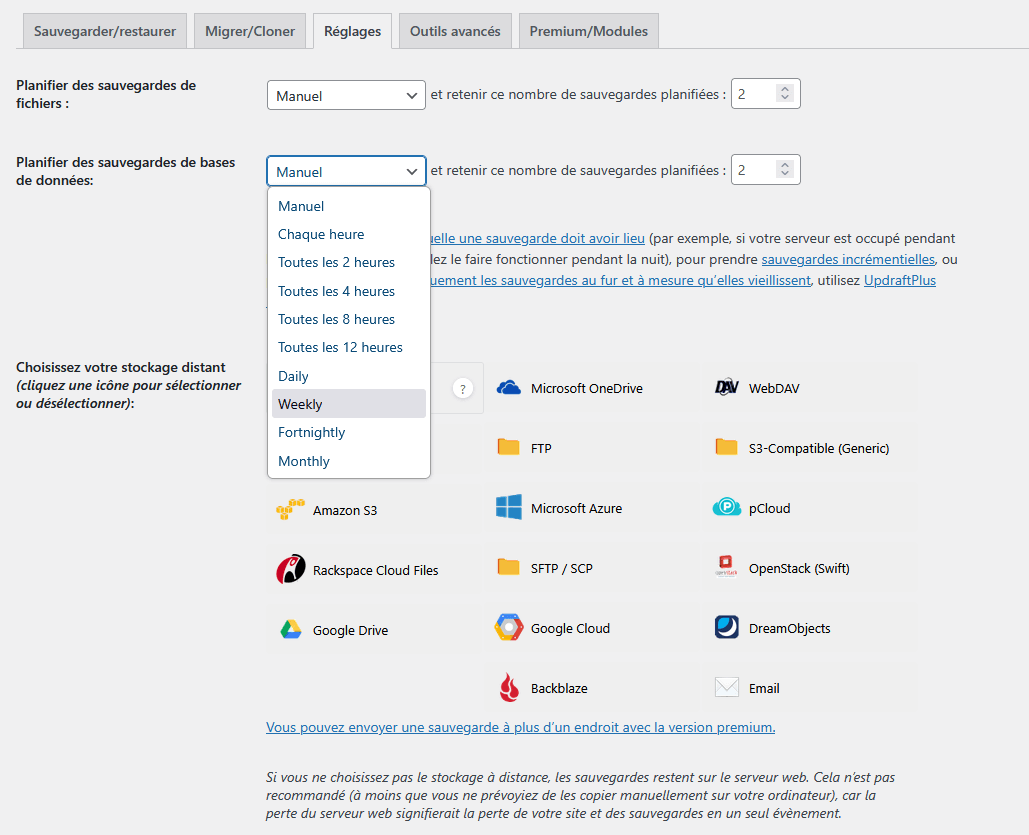Click the question mark help icon
Screen dimensions: 1029x835
[462, 389]
